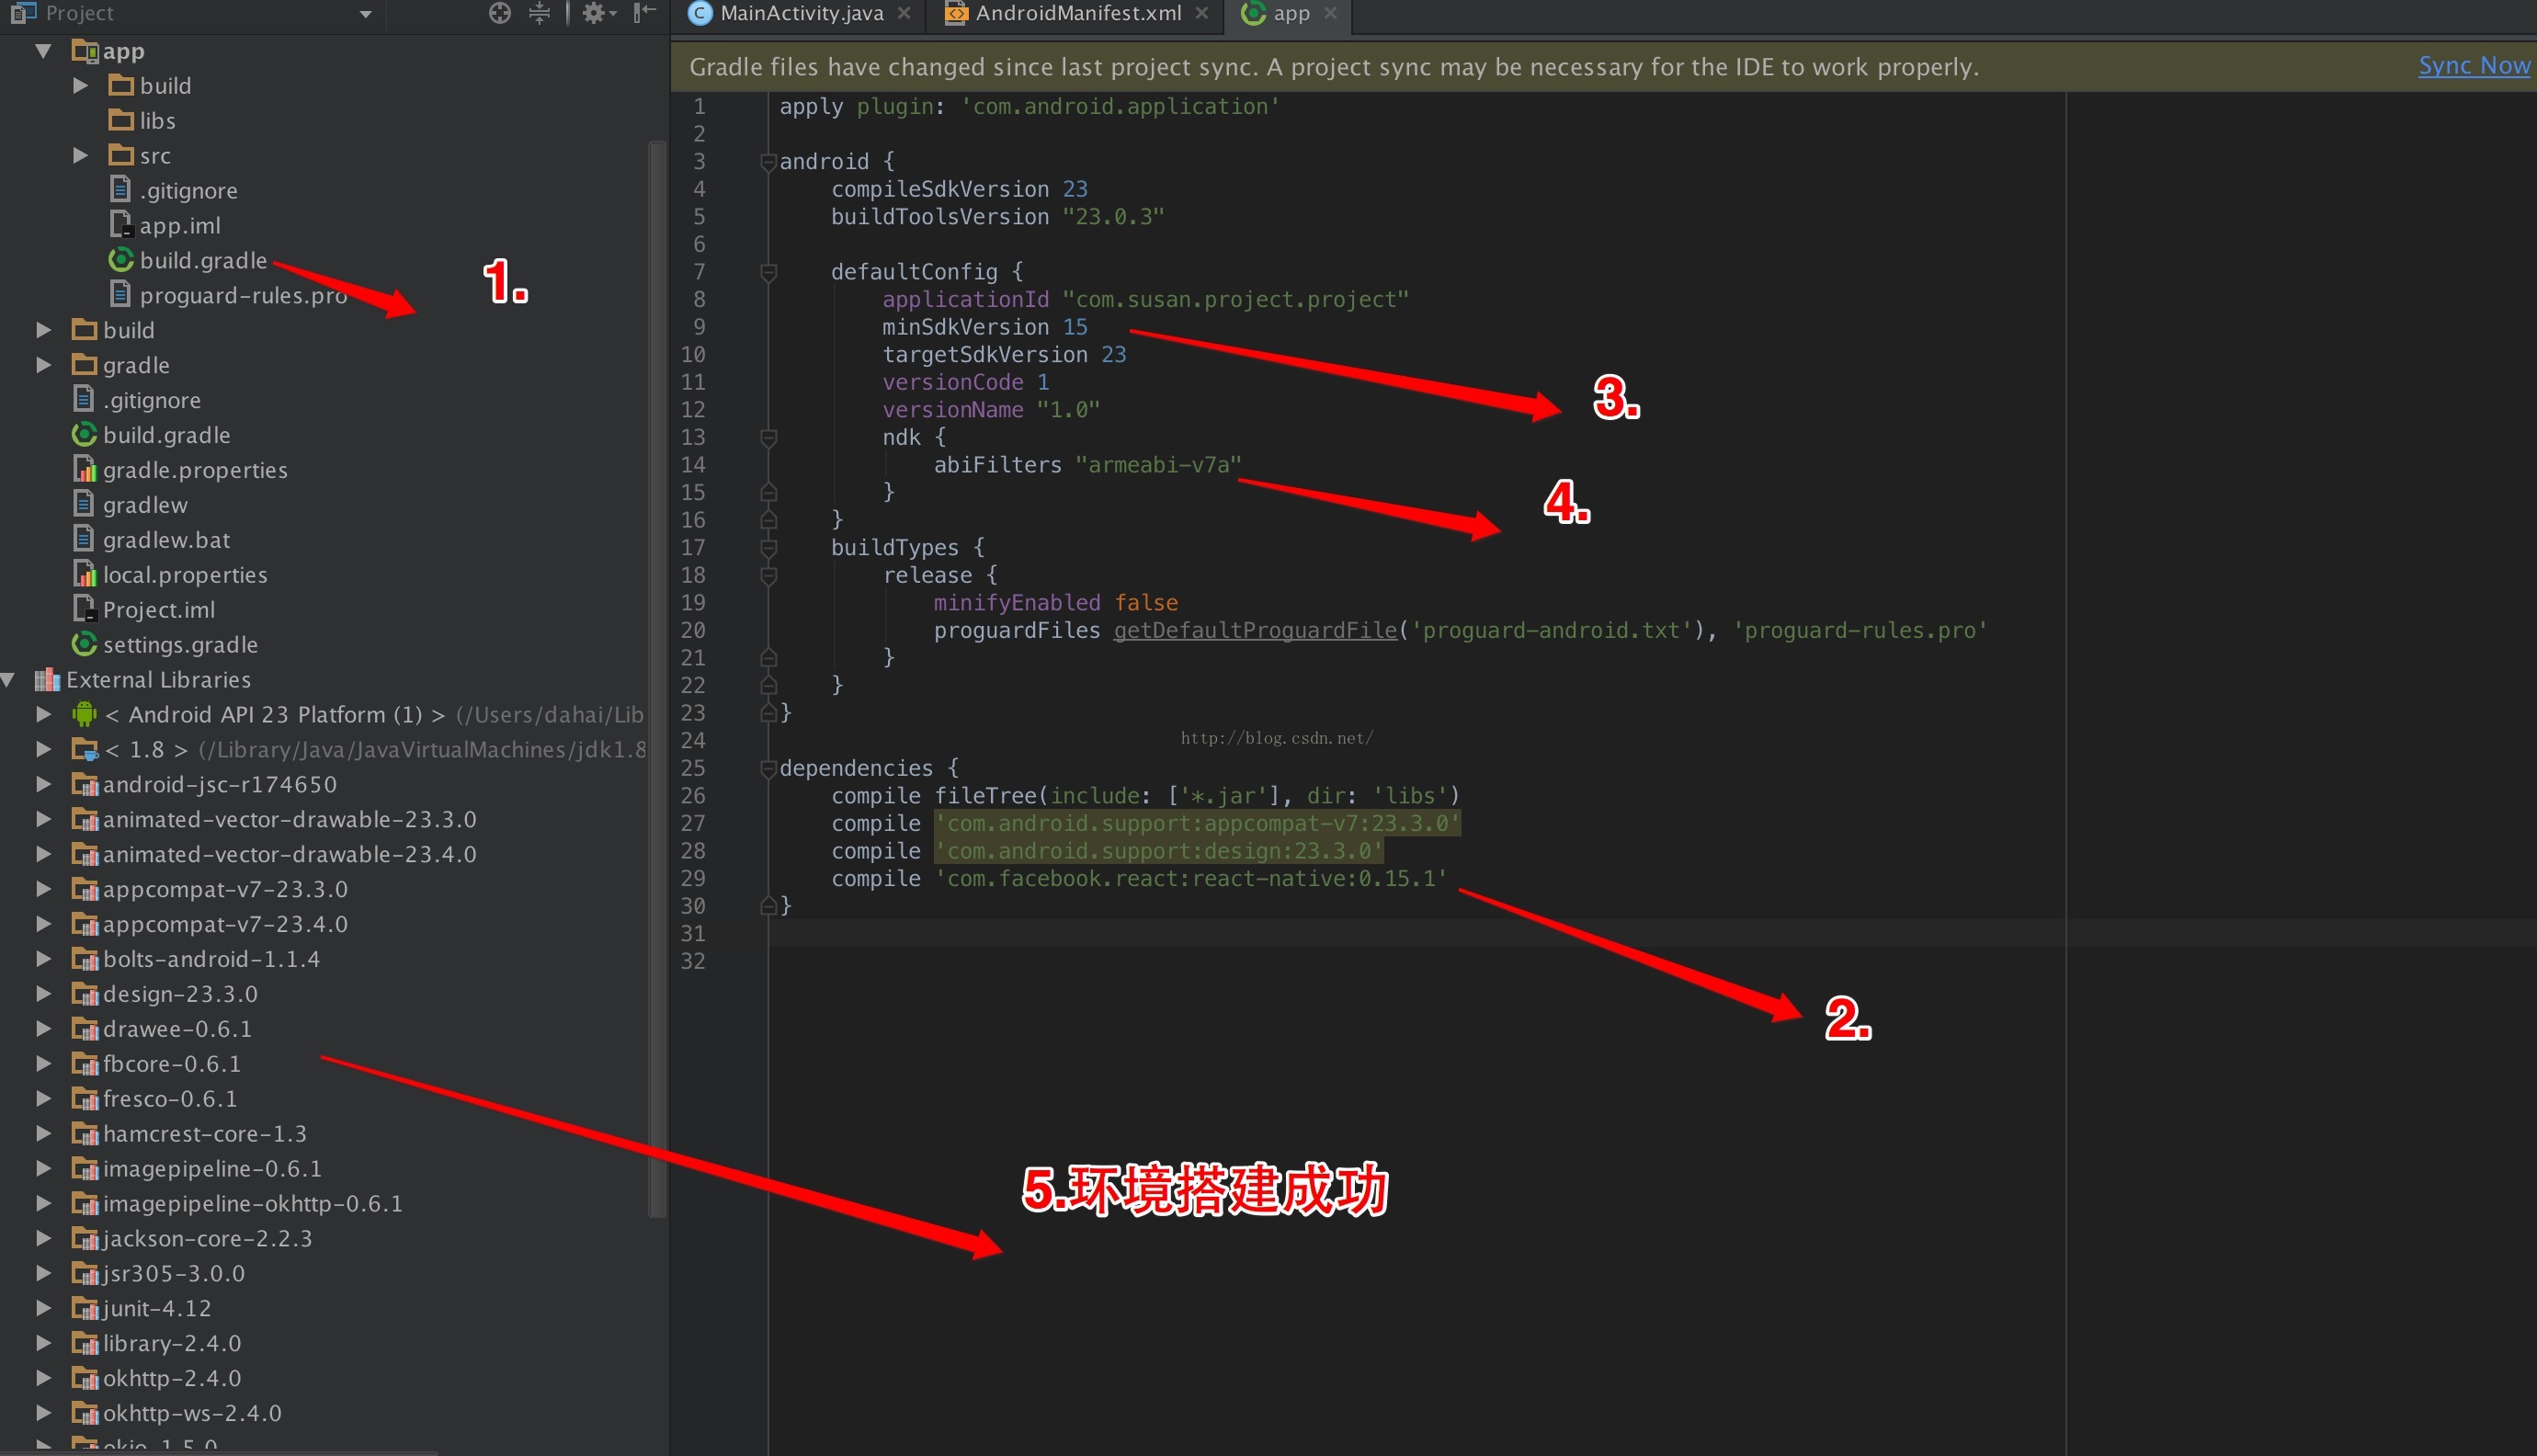
Task: Fold the ndk block gutter marker
Action: pos(768,438)
